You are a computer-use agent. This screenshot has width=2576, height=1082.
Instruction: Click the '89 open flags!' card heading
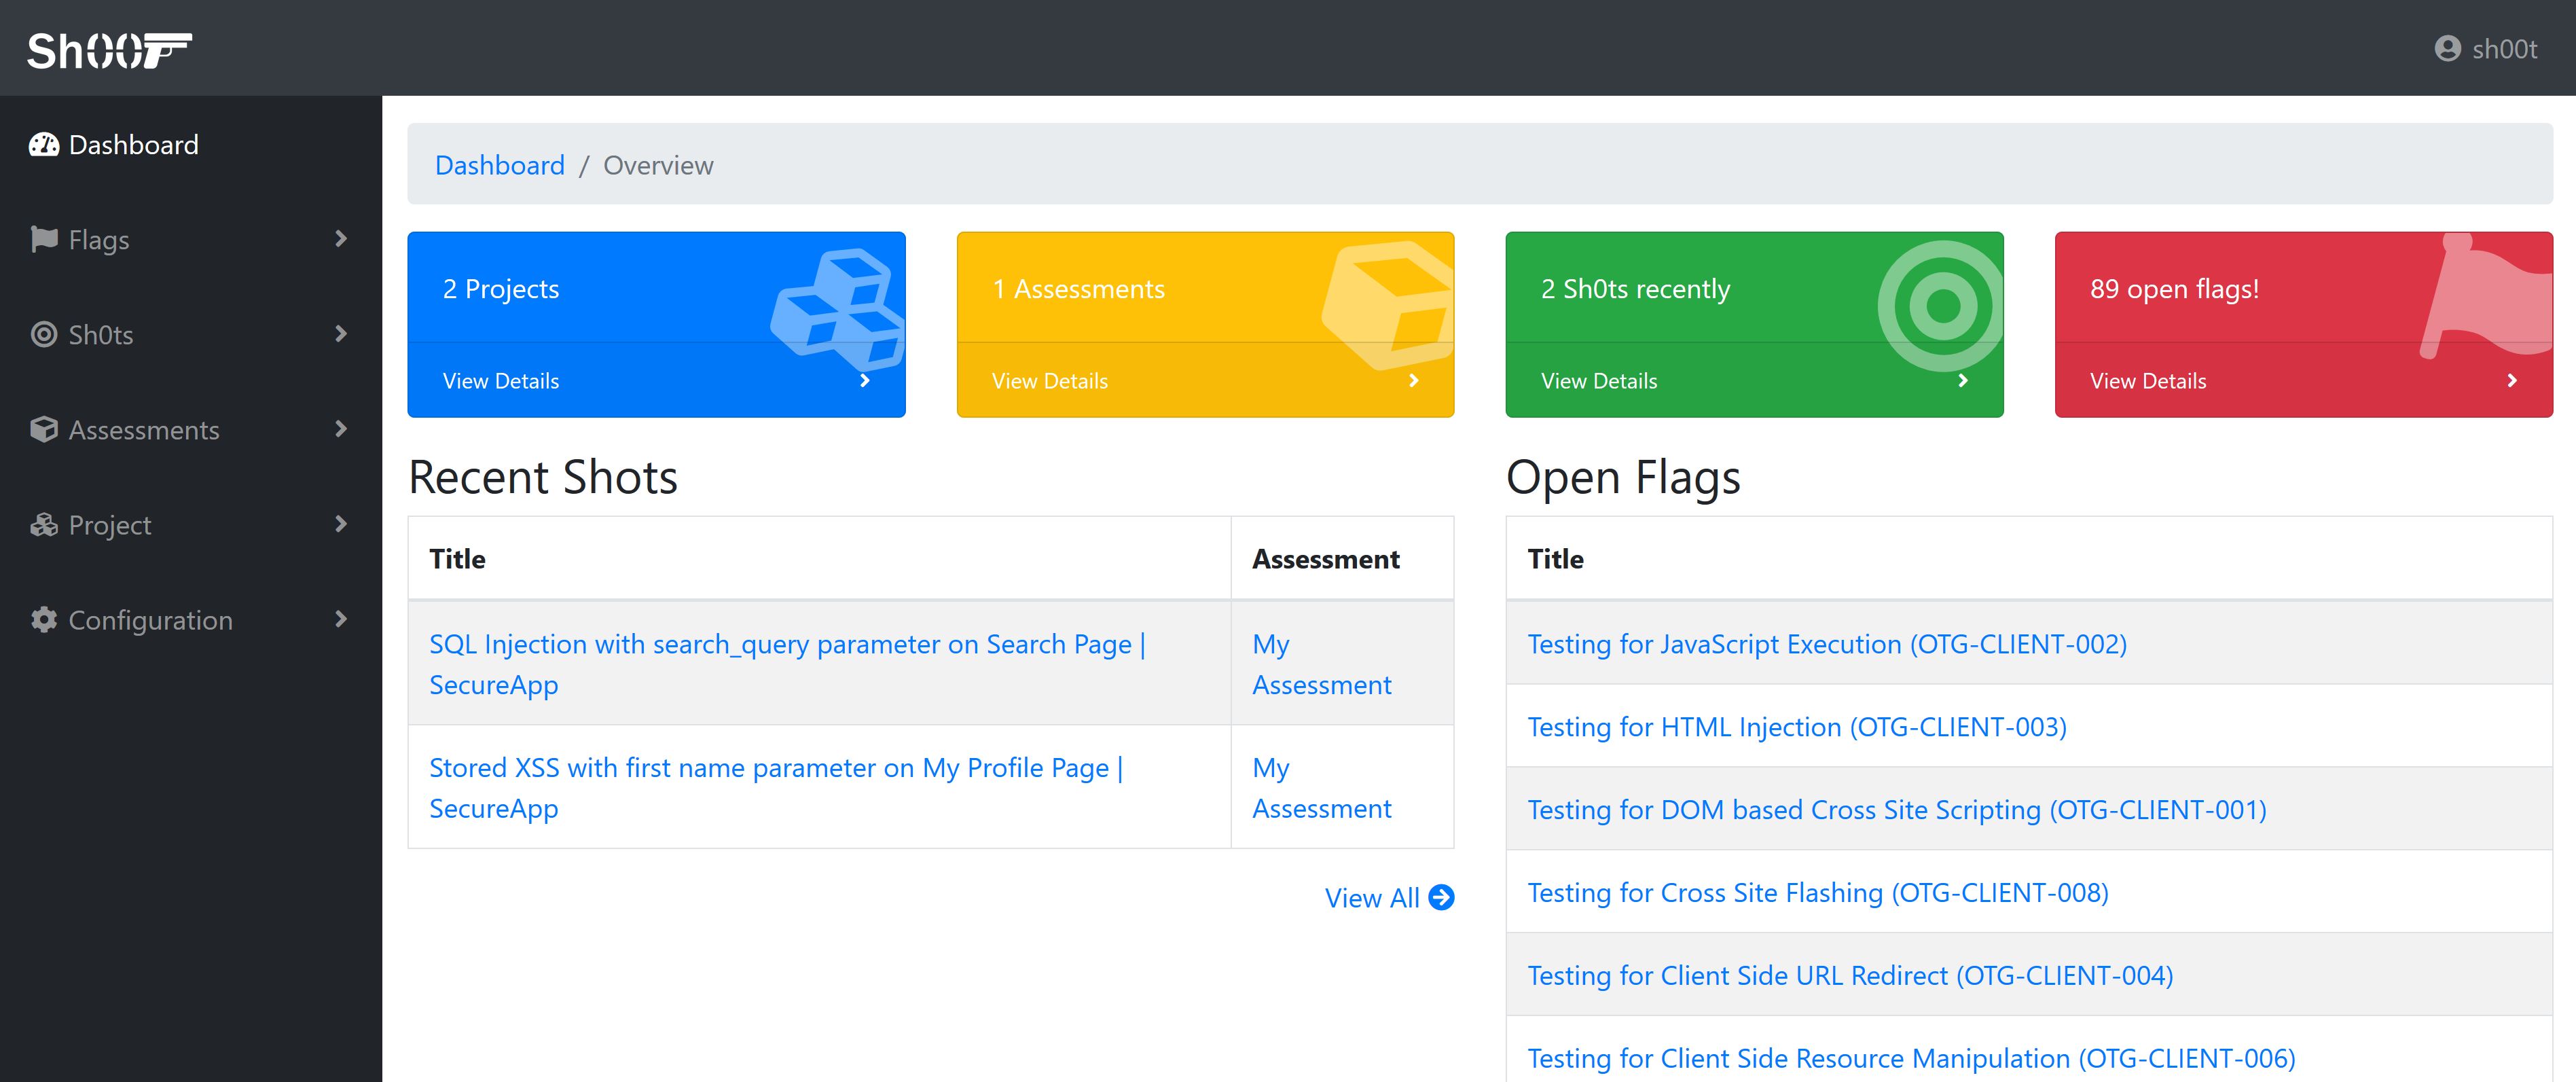coord(2174,289)
